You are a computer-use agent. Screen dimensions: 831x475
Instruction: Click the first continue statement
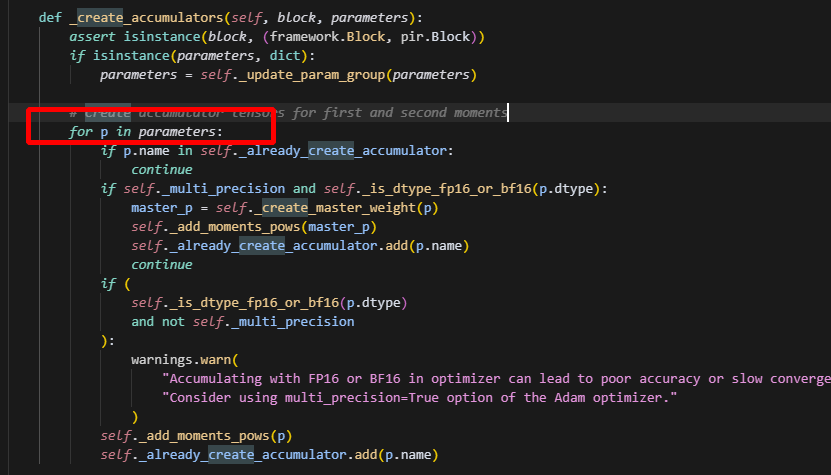point(162,170)
